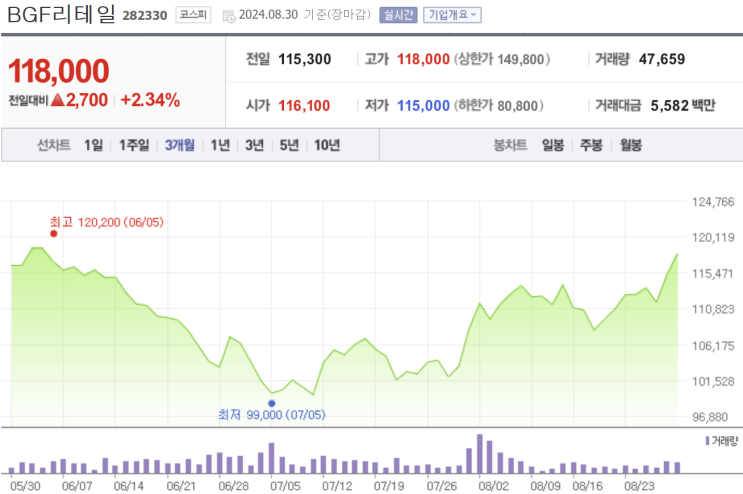Viewport: 743px width, 494px height.
Task: Click the calendar icon beside the date
Action: click(x=229, y=16)
